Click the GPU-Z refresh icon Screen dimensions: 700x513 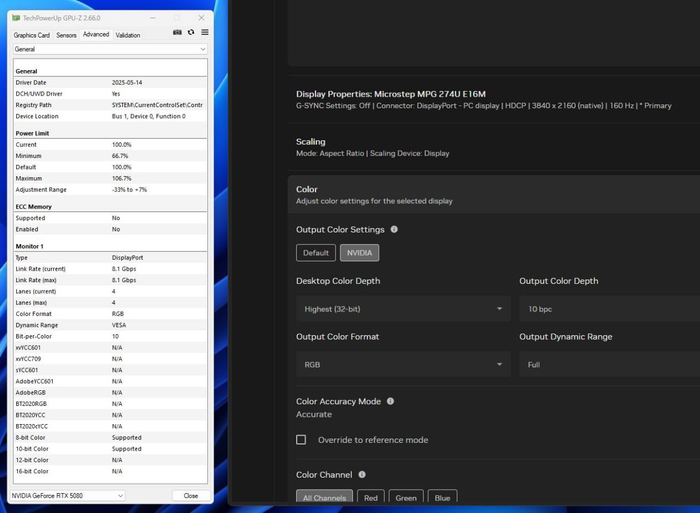click(x=191, y=33)
